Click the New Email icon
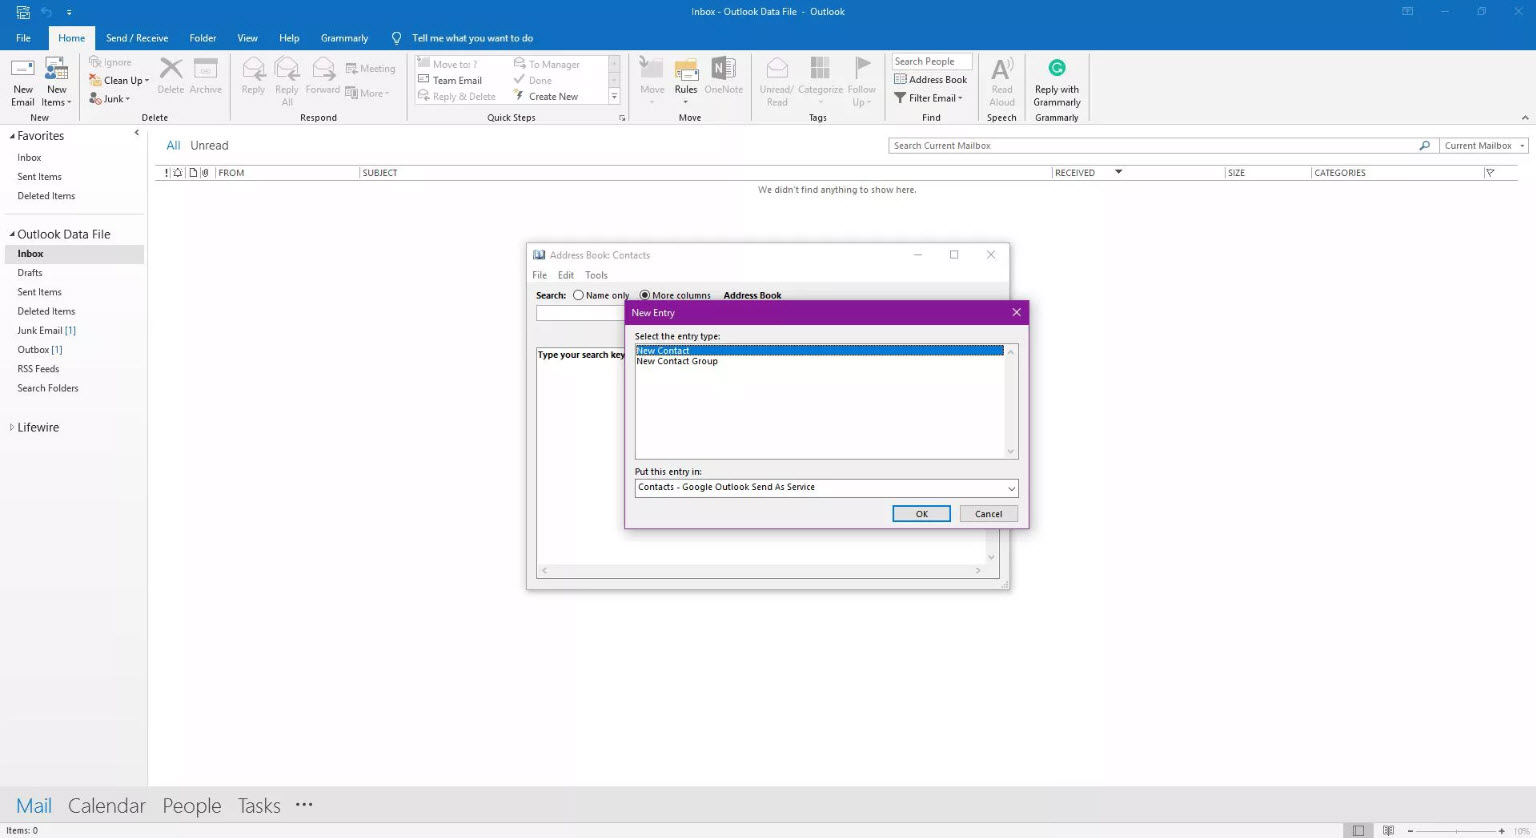 [22, 70]
